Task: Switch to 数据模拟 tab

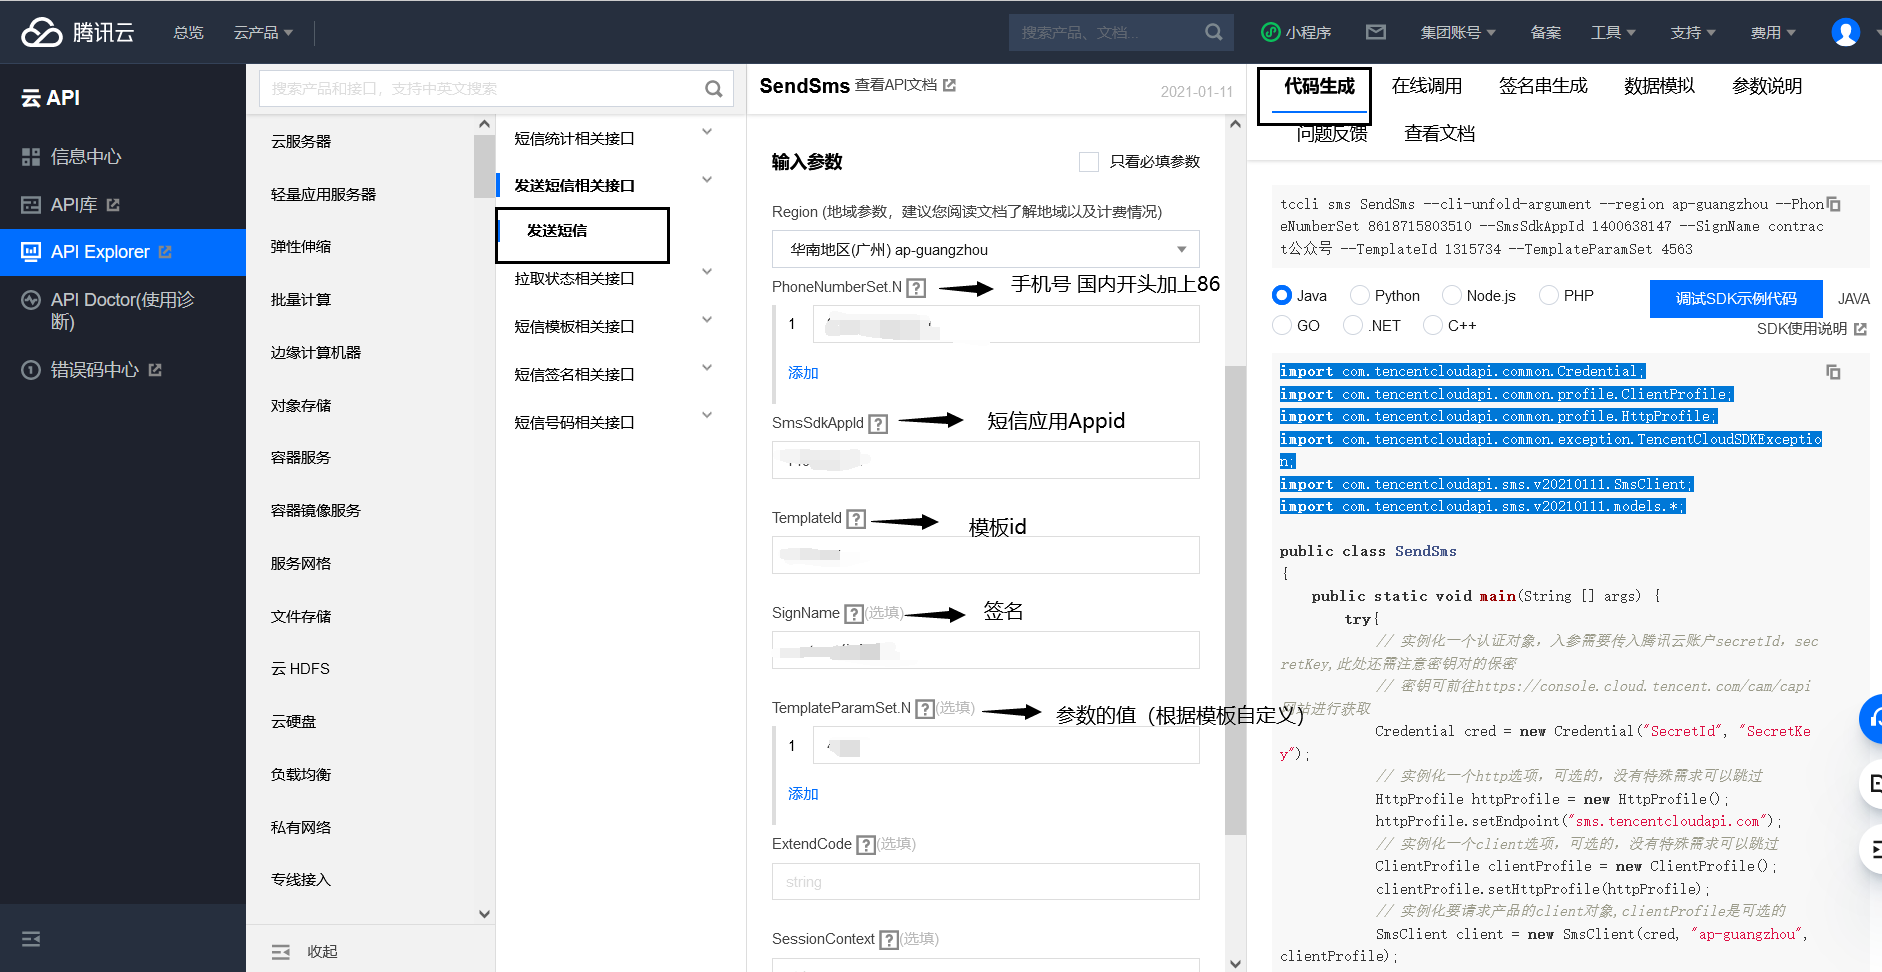Action: click(x=1660, y=86)
